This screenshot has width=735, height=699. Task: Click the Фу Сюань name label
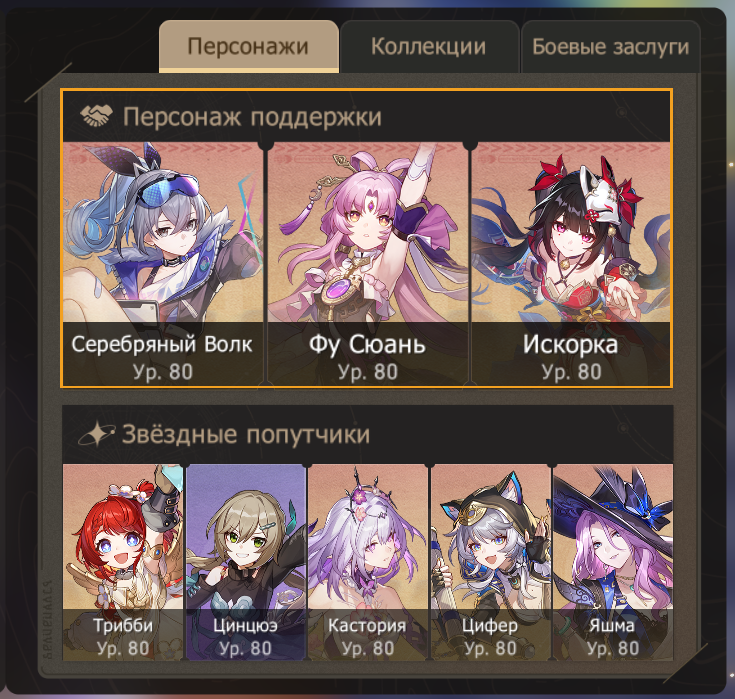(x=368, y=345)
